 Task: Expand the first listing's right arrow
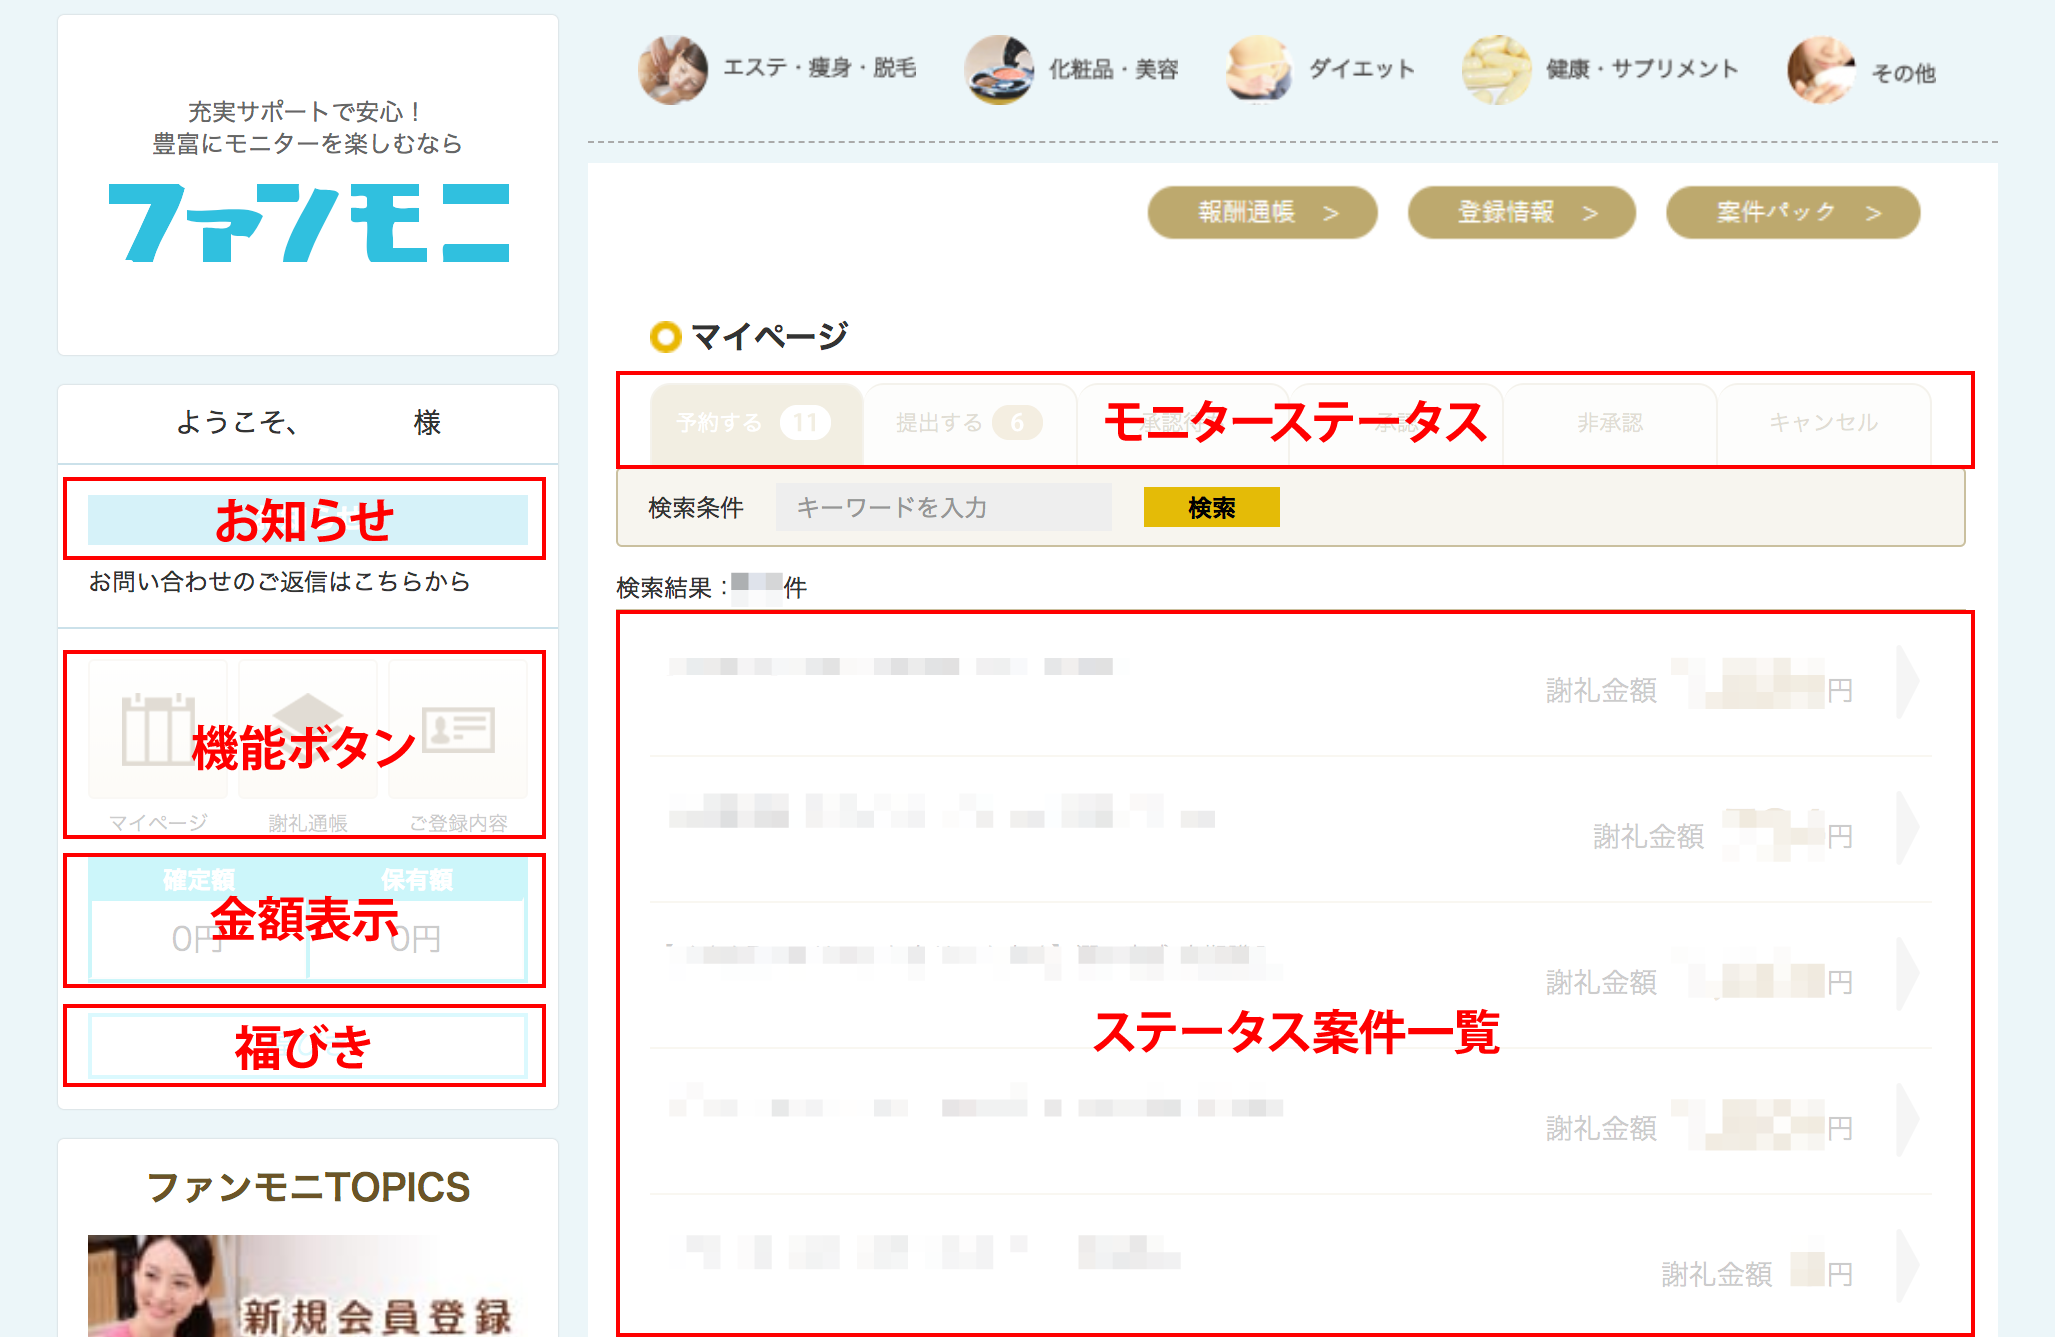tap(1908, 682)
